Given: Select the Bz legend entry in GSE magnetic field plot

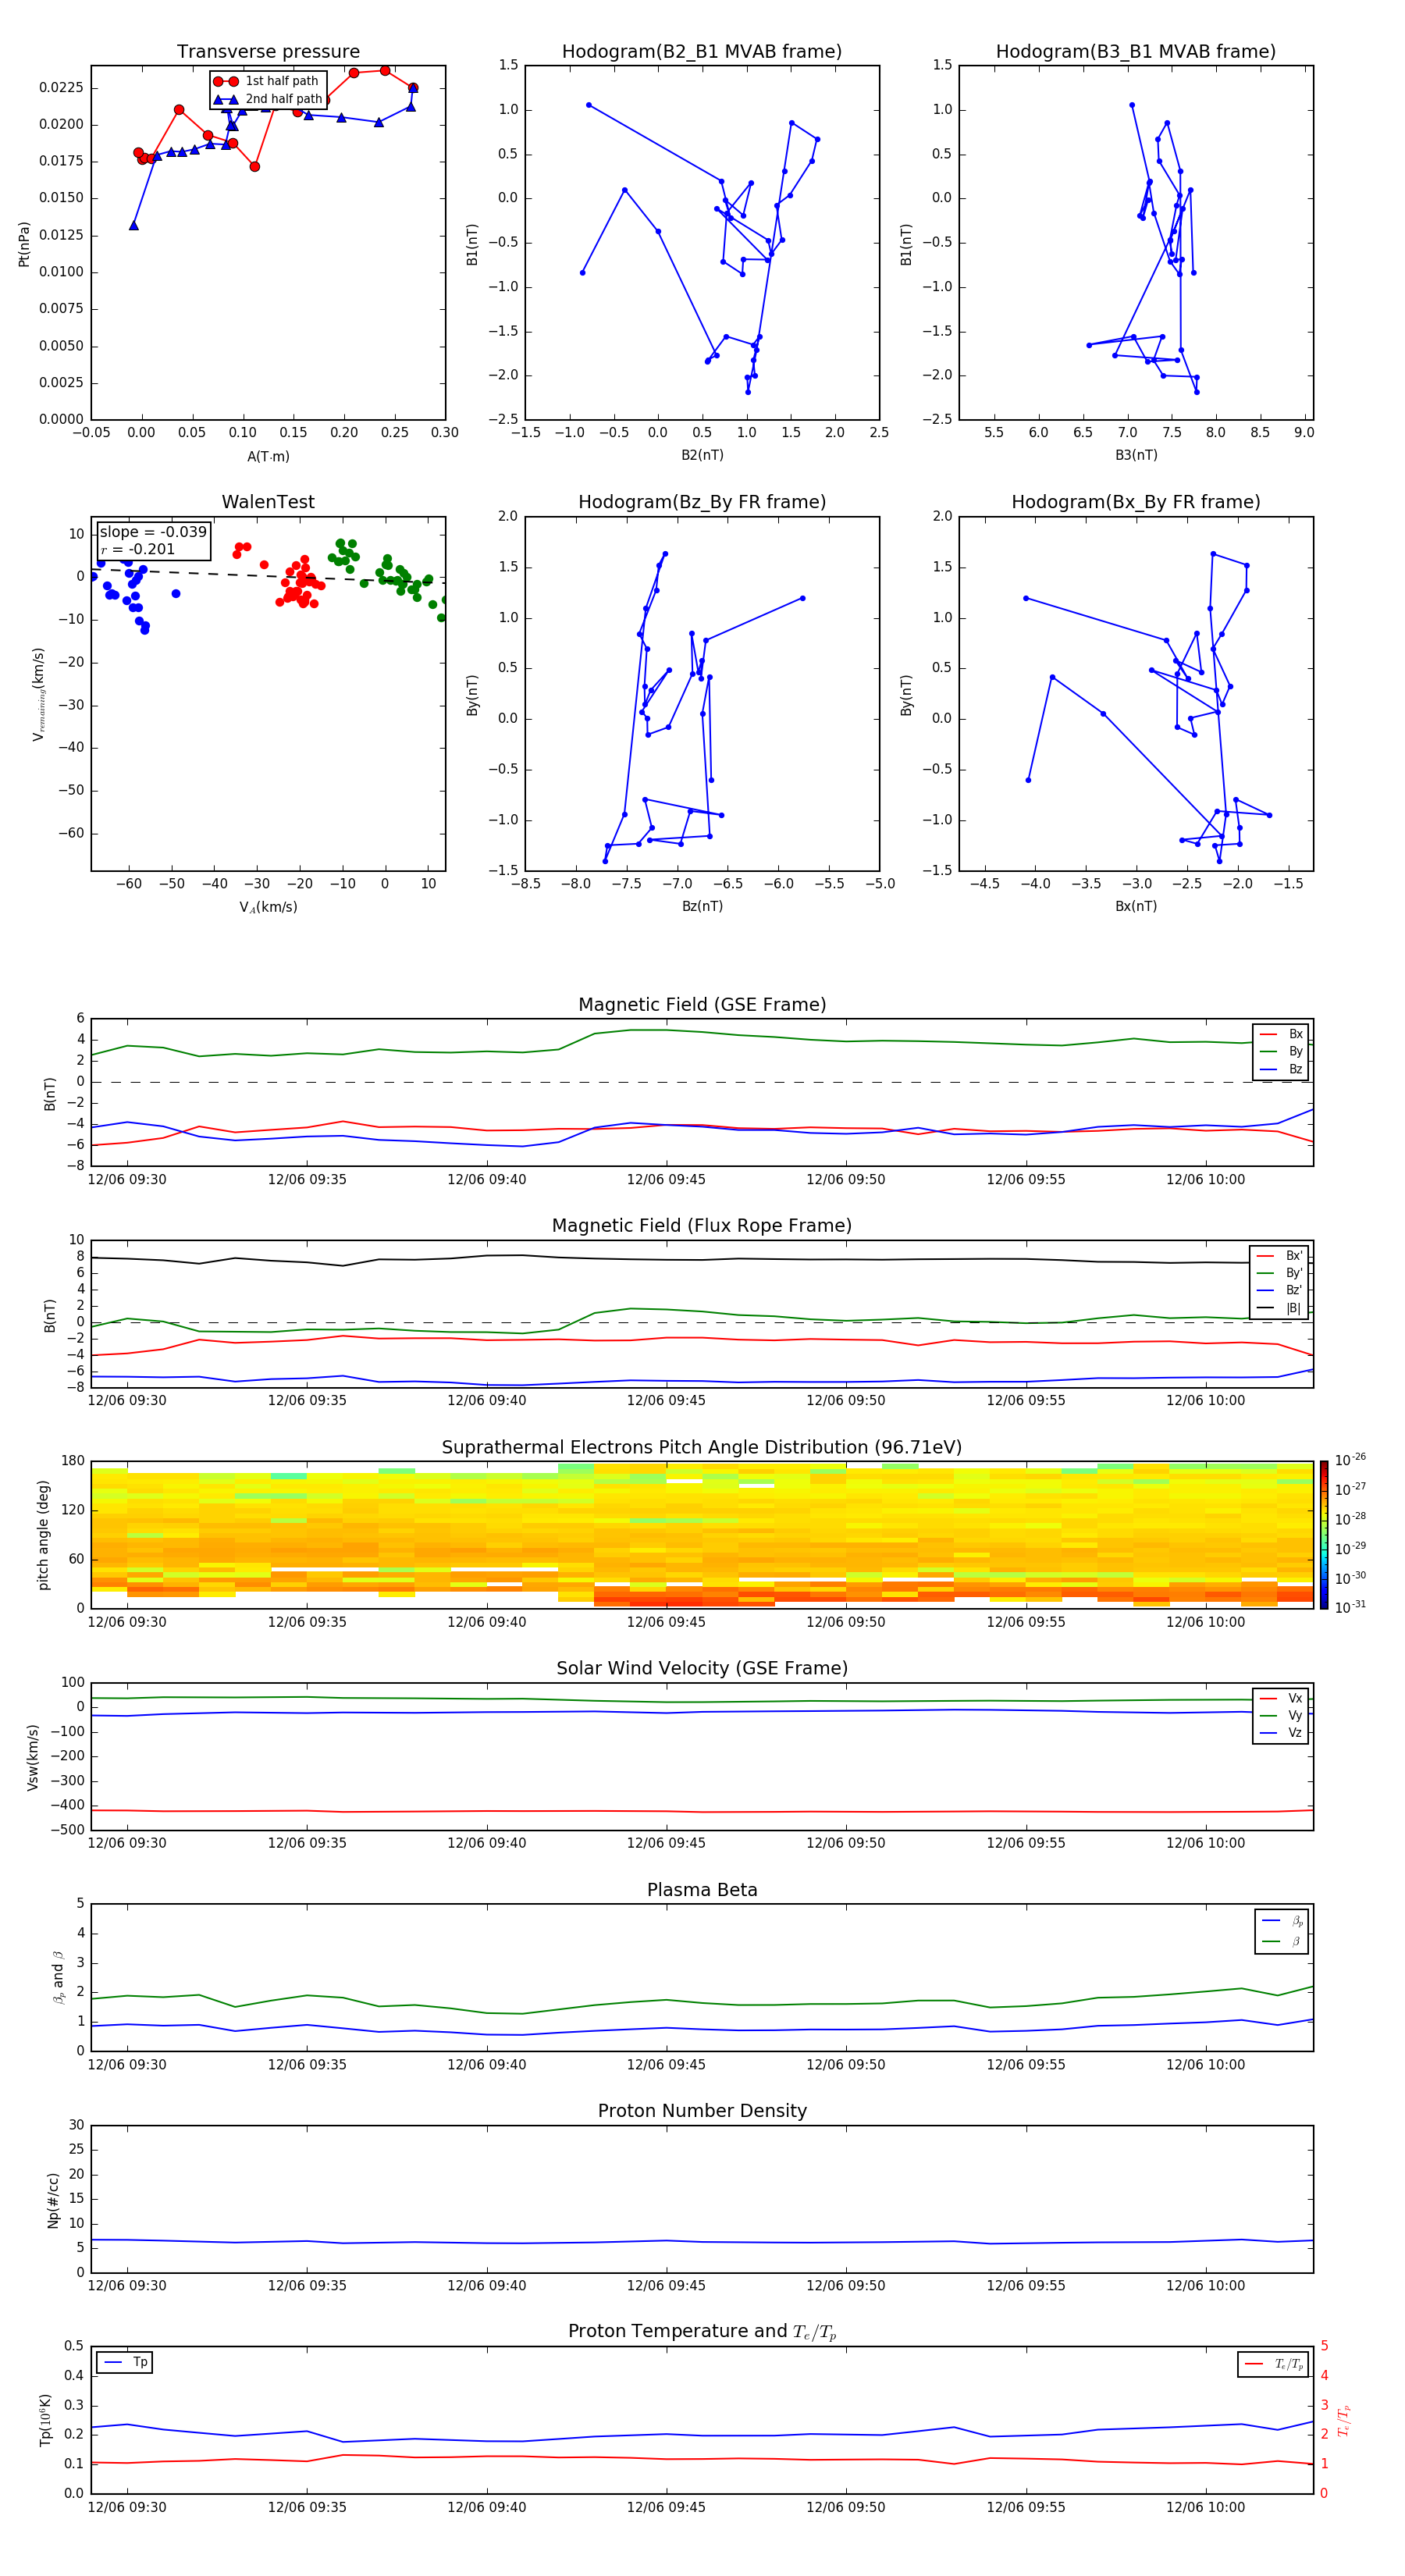Looking at the screenshot, I should pyautogui.click(x=1282, y=1070).
